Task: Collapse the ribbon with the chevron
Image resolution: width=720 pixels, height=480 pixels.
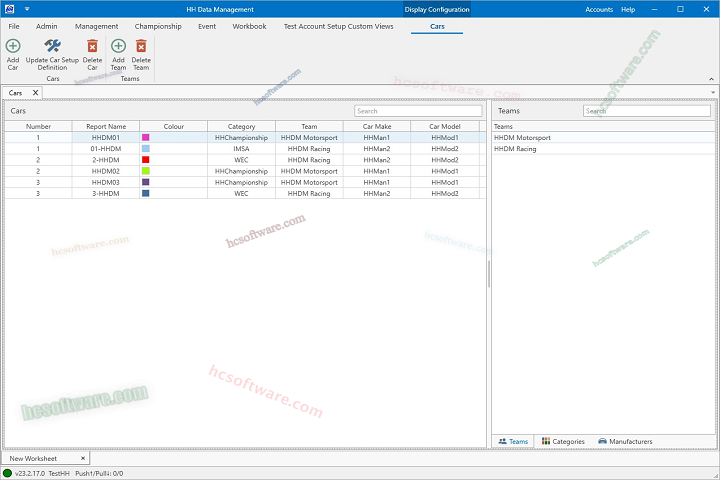Action: (711, 79)
